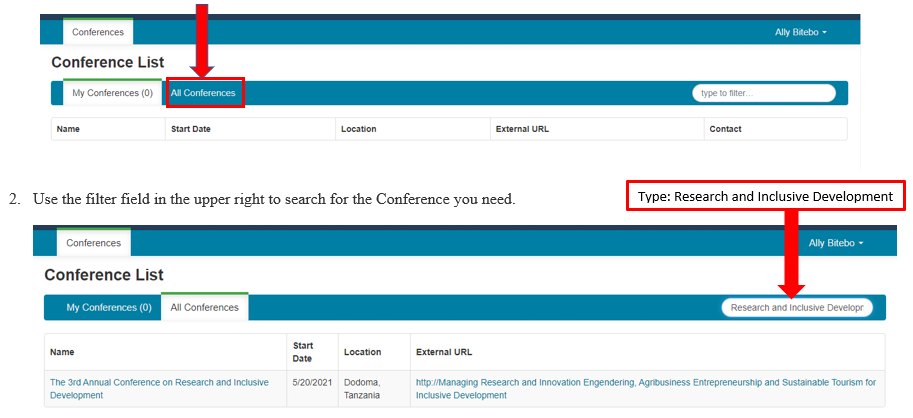
Task: Click the empty 'type to filter' field
Action: (763, 93)
